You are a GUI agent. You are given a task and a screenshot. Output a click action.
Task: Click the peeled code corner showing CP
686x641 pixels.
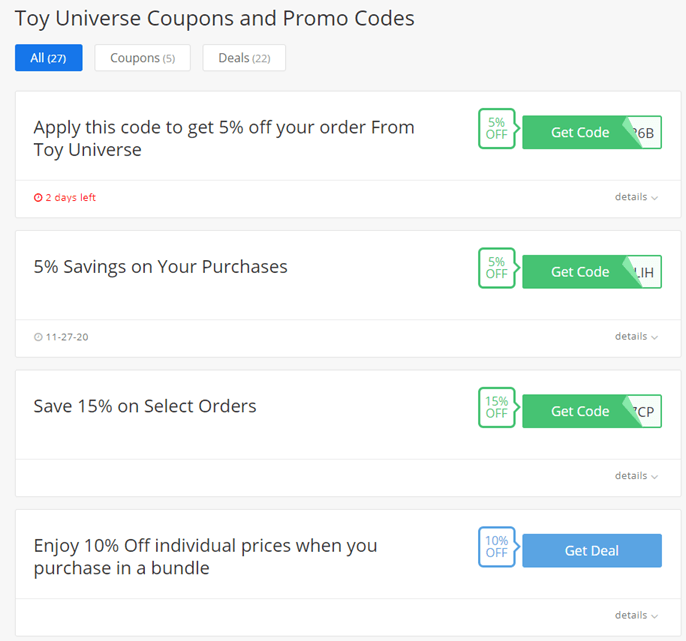[x=643, y=411]
